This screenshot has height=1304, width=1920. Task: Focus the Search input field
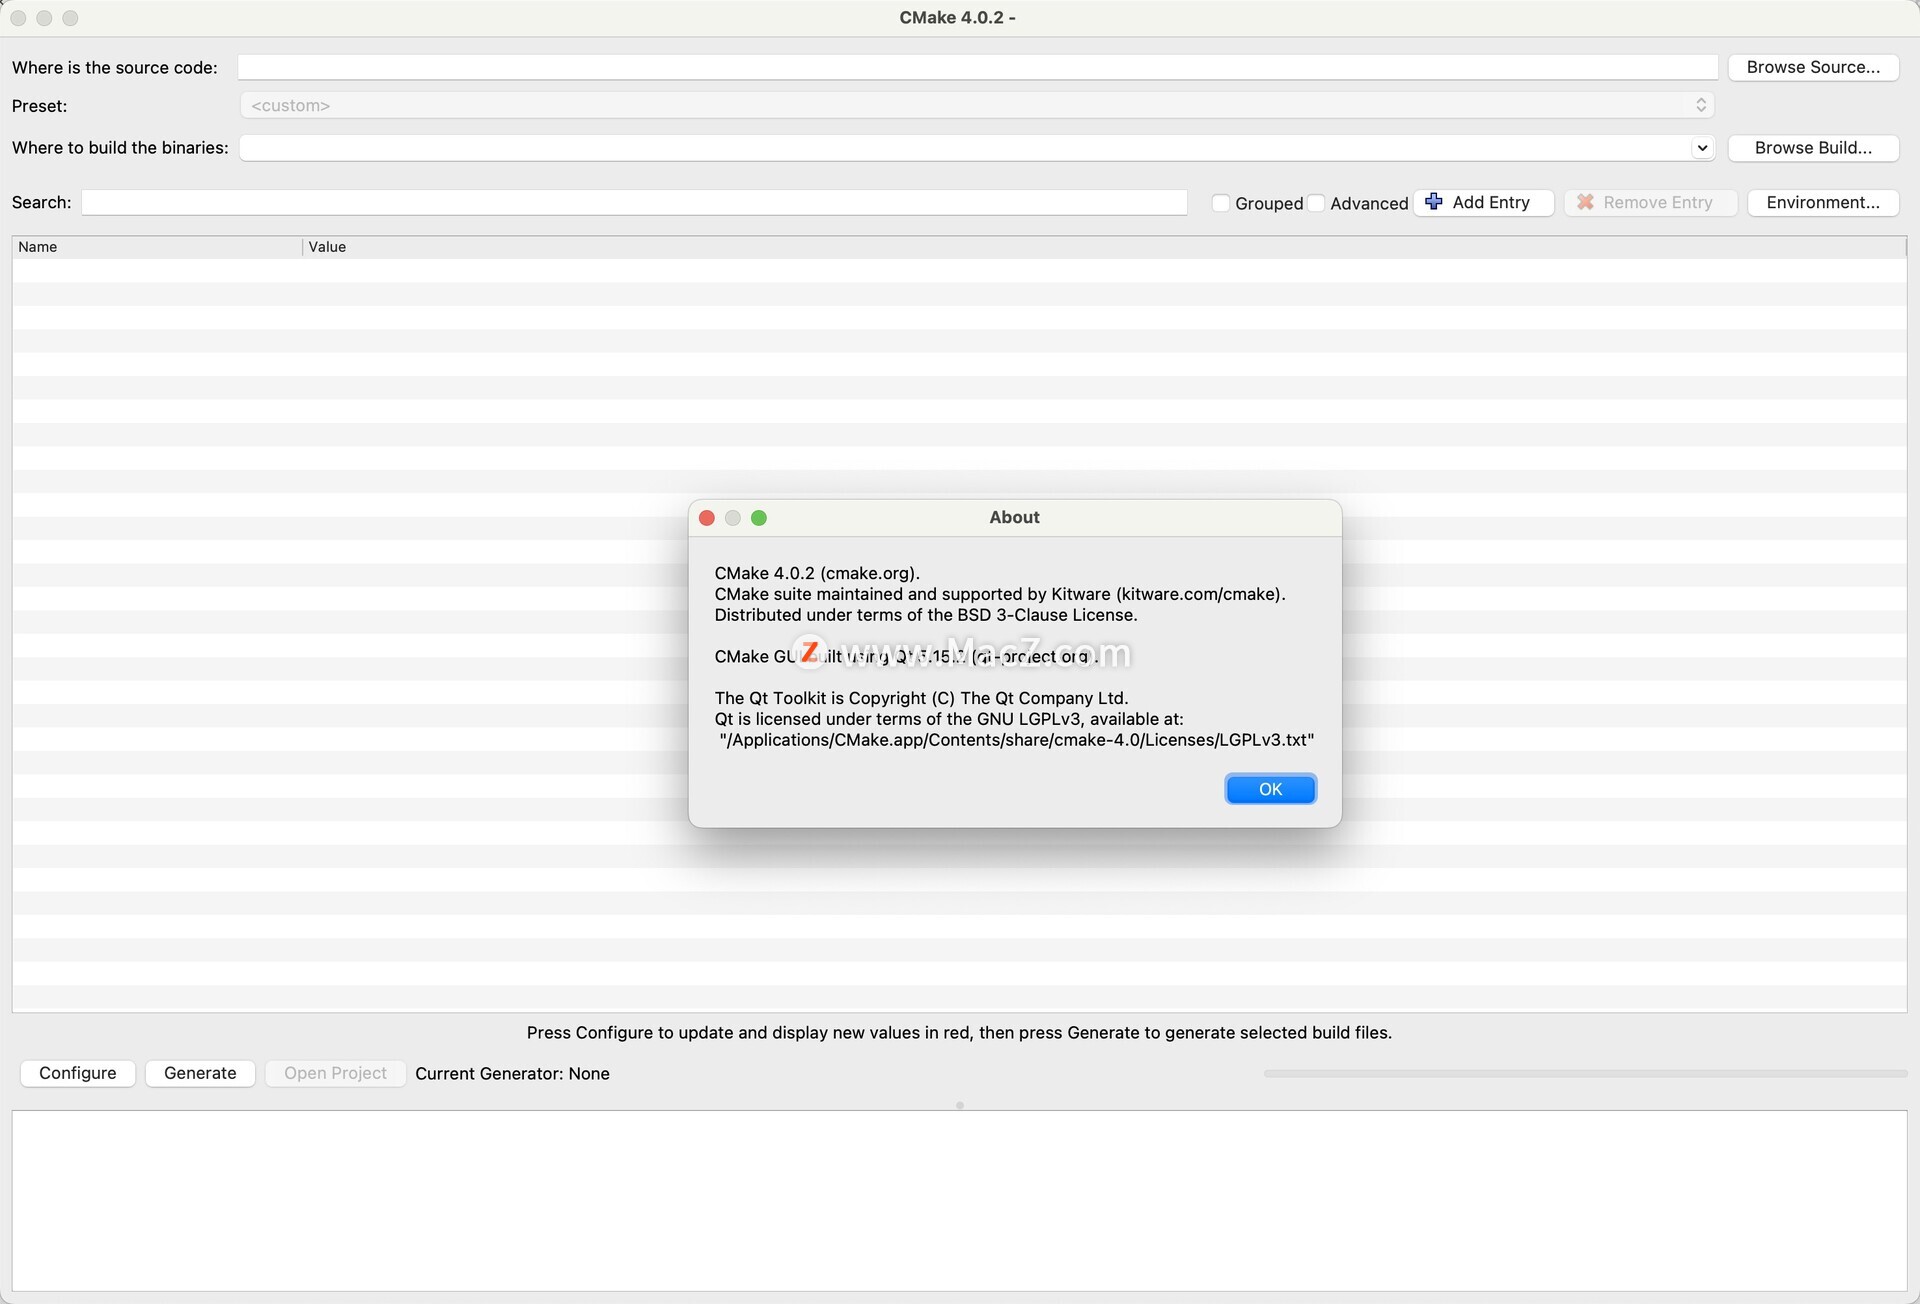634,202
